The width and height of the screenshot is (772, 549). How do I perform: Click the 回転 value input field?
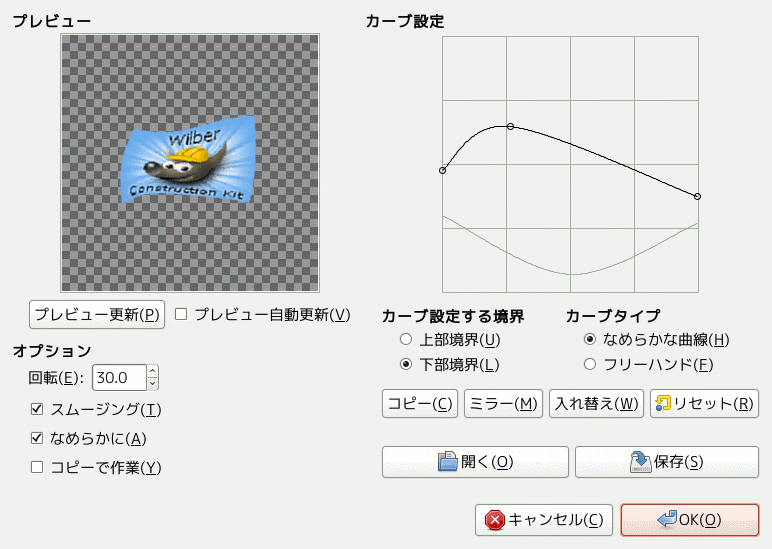[x=118, y=377]
